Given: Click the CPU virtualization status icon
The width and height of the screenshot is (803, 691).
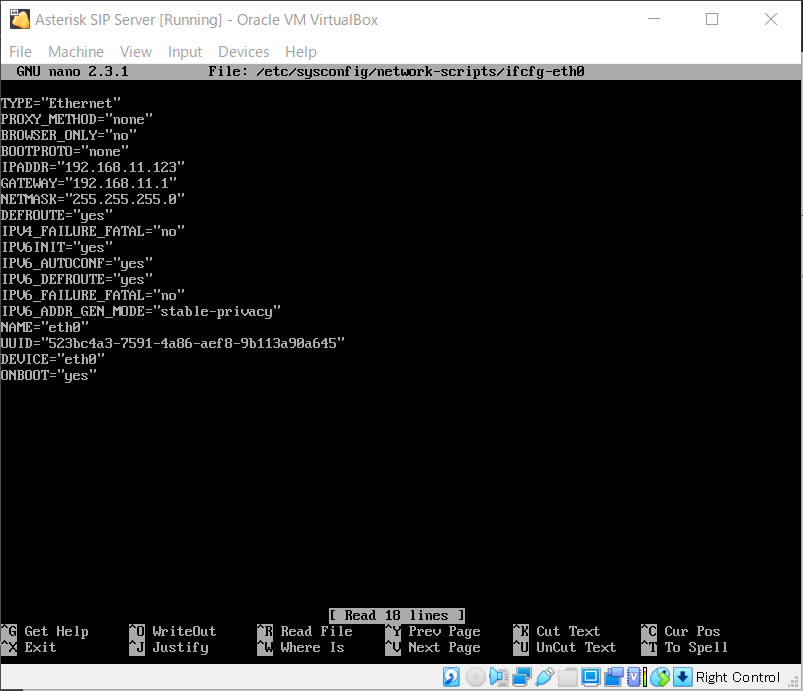Looking at the screenshot, I should [636, 677].
